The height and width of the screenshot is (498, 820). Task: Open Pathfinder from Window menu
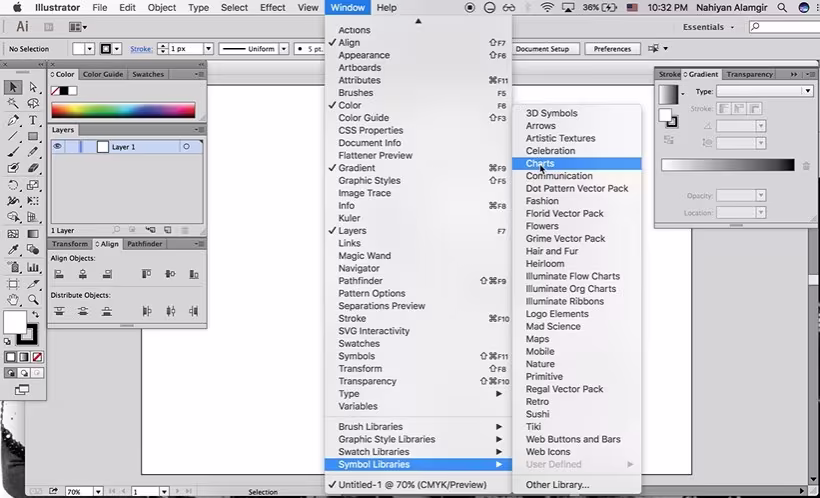418,281
